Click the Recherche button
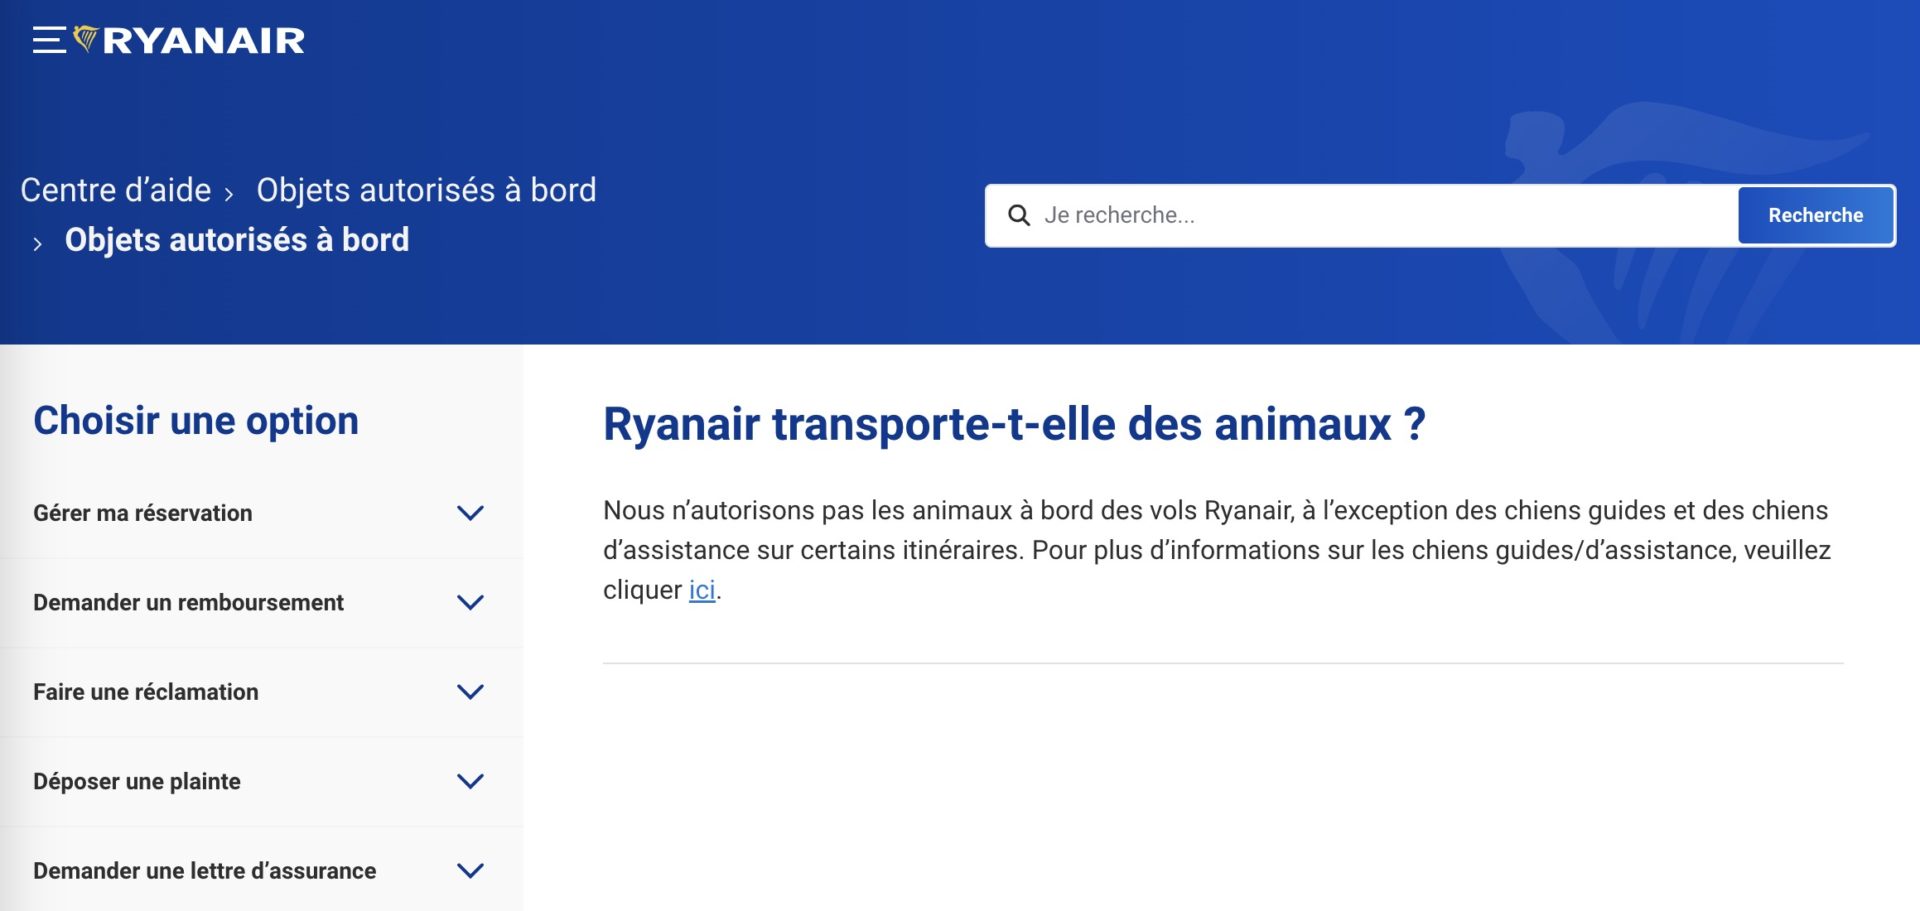This screenshot has width=1920, height=911. tap(1815, 214)
